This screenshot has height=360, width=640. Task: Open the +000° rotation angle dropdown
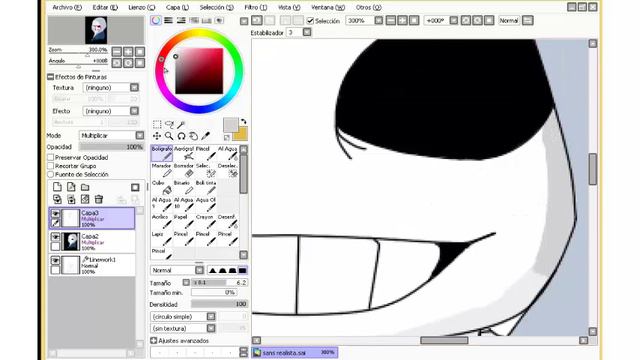pyautogui.click(x=454, y=20)
